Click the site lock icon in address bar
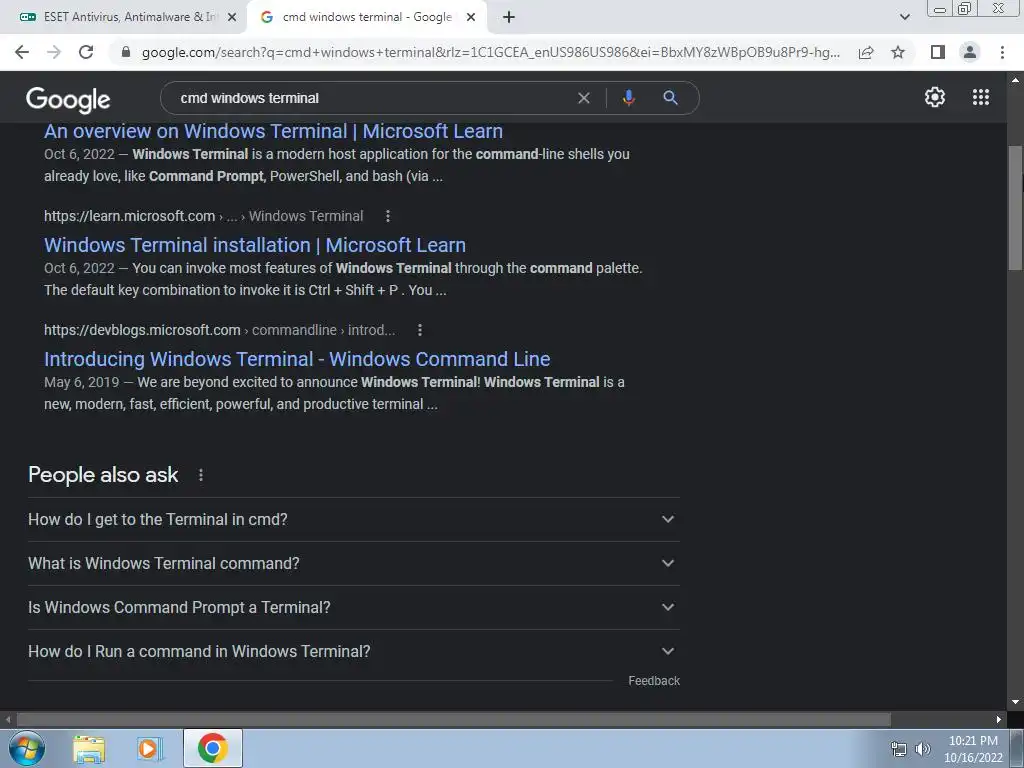This screenshot has height=768, width=1024. click(x=126, y=52)
